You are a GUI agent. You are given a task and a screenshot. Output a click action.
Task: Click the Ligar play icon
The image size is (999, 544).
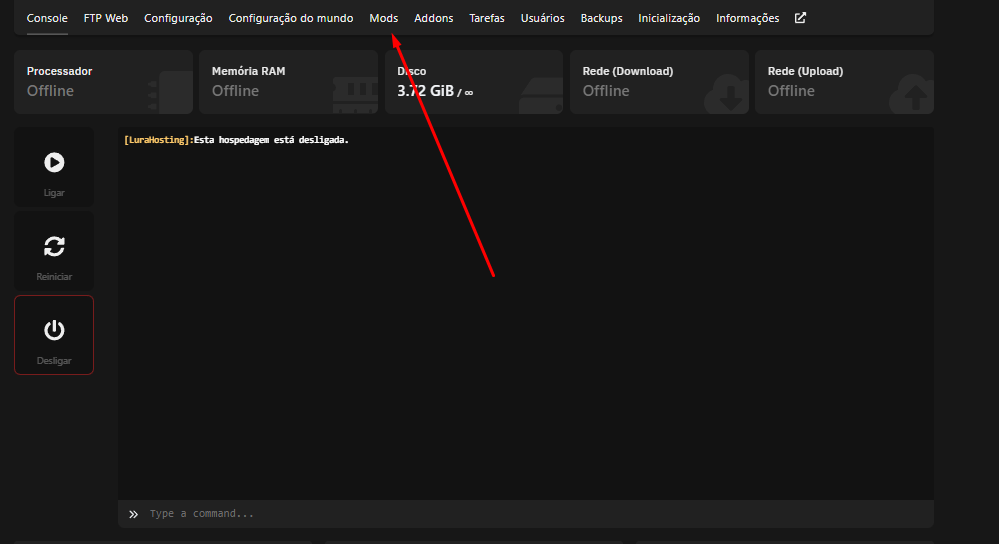54,162
